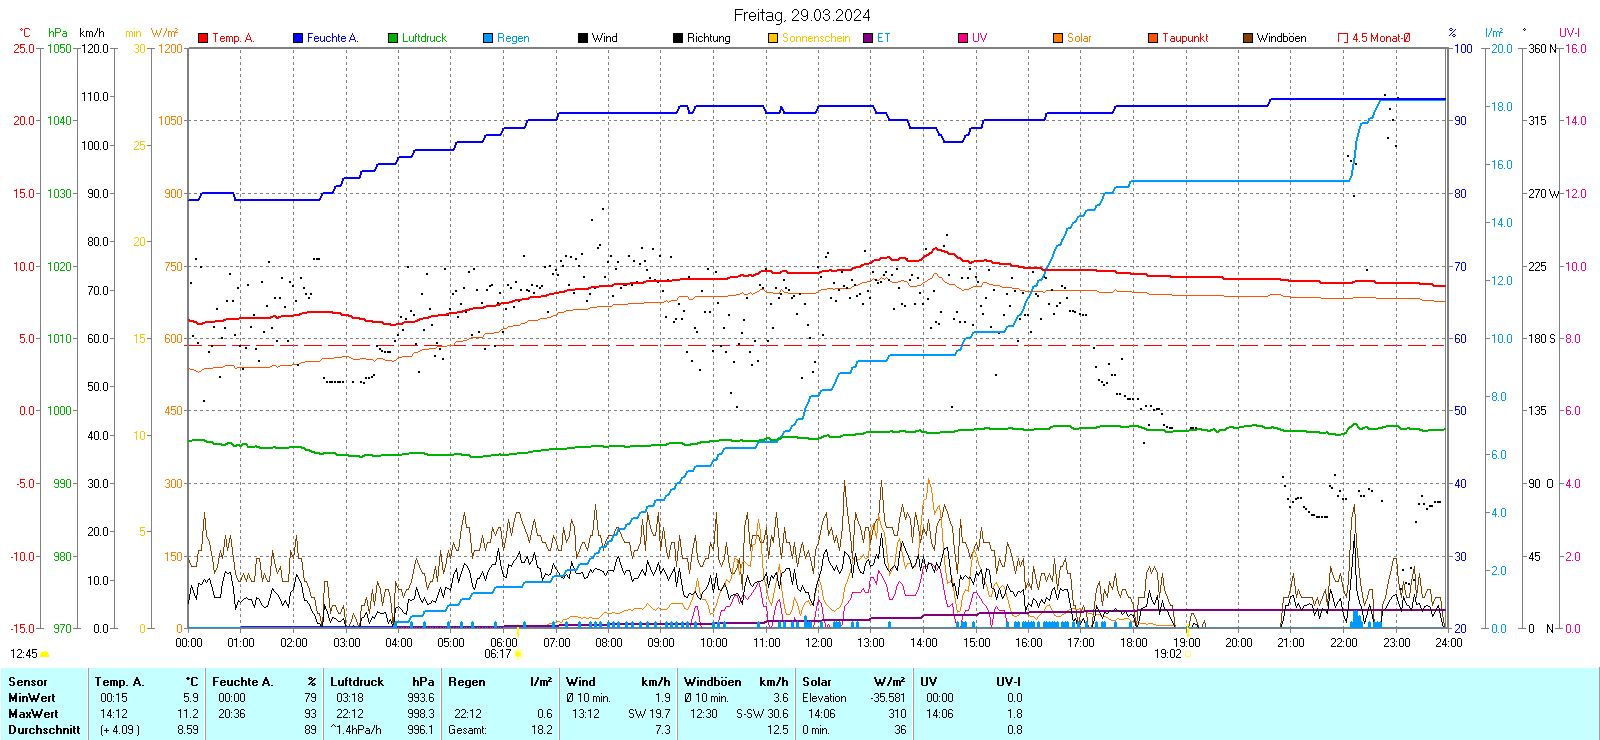This screenshot has width=1600, height=740.
Task: Click the black Richtung legend swatch
Action: coord(678,38)
